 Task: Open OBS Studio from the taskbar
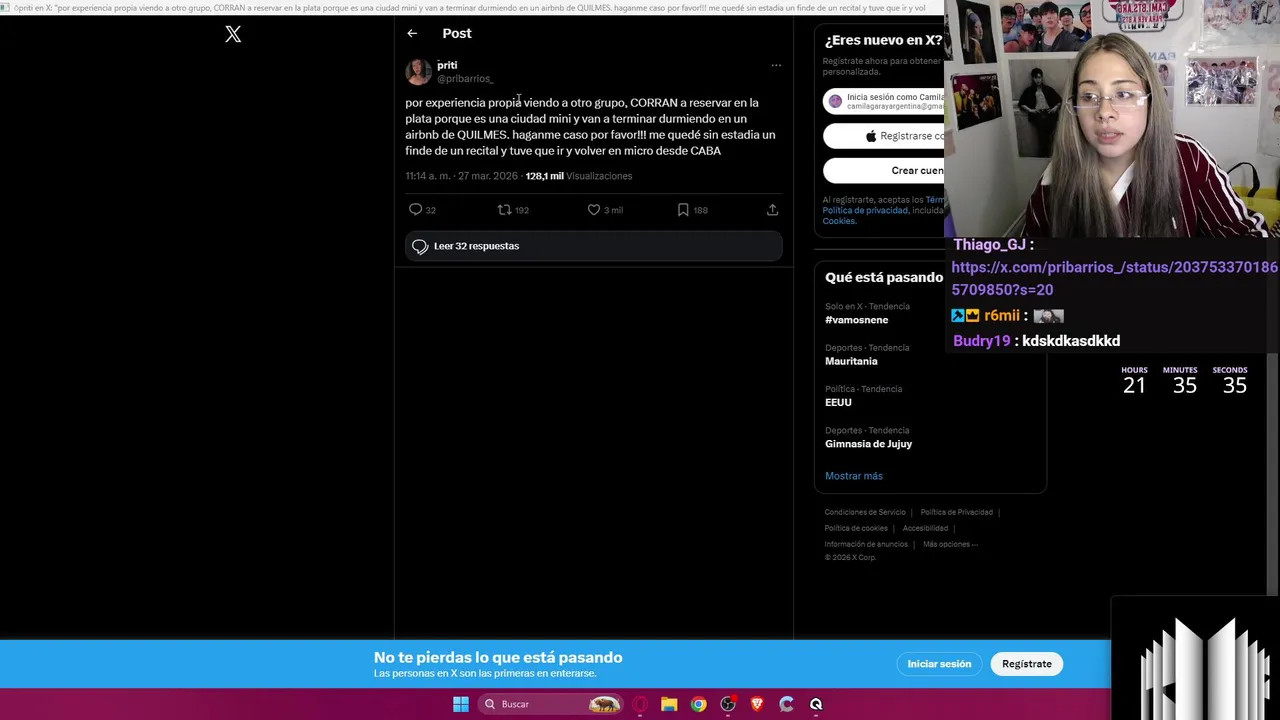click(x=728, y=704)
